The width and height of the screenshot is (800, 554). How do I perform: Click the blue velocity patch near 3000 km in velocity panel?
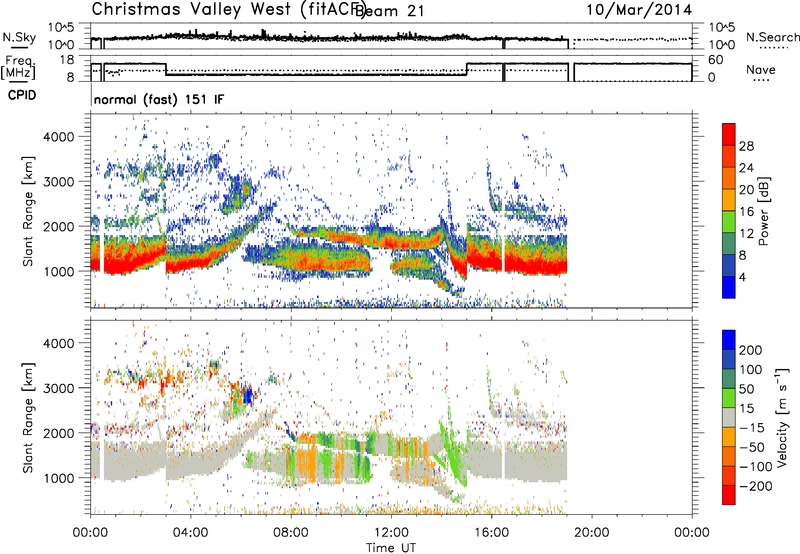tap(248, 396)
